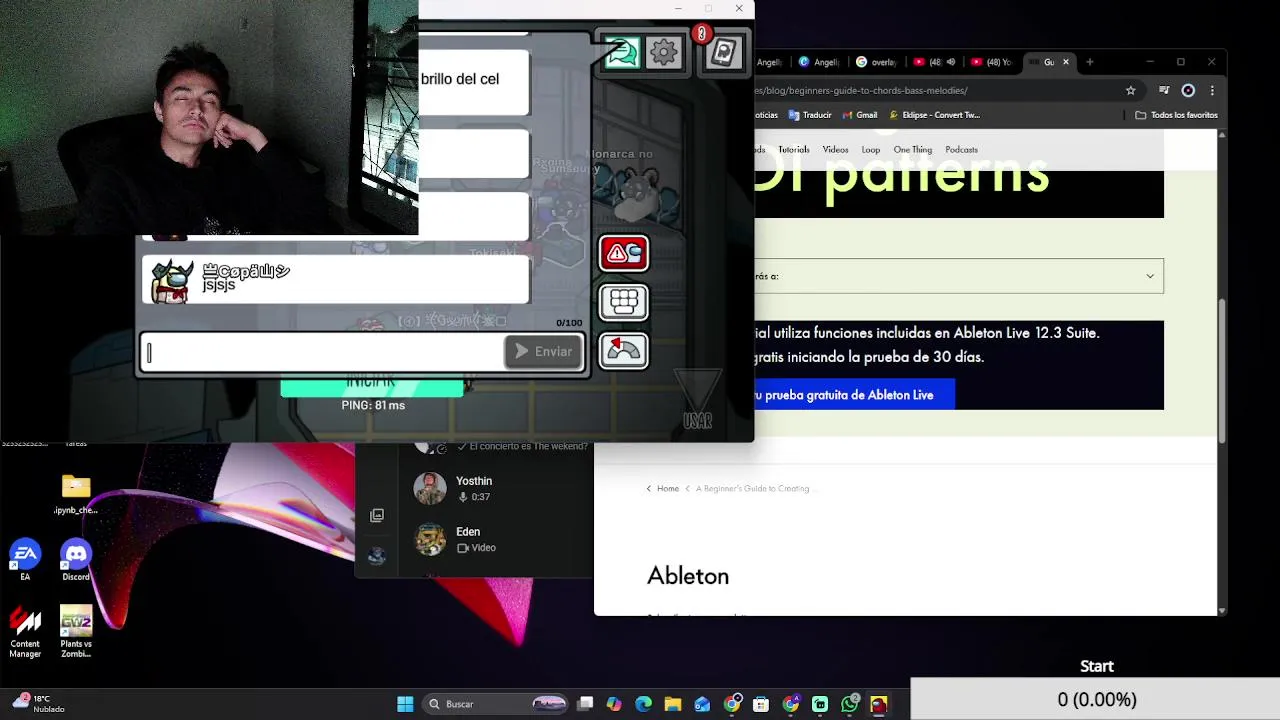Open Chrome three-dot menu

(x=1212, y=90)
